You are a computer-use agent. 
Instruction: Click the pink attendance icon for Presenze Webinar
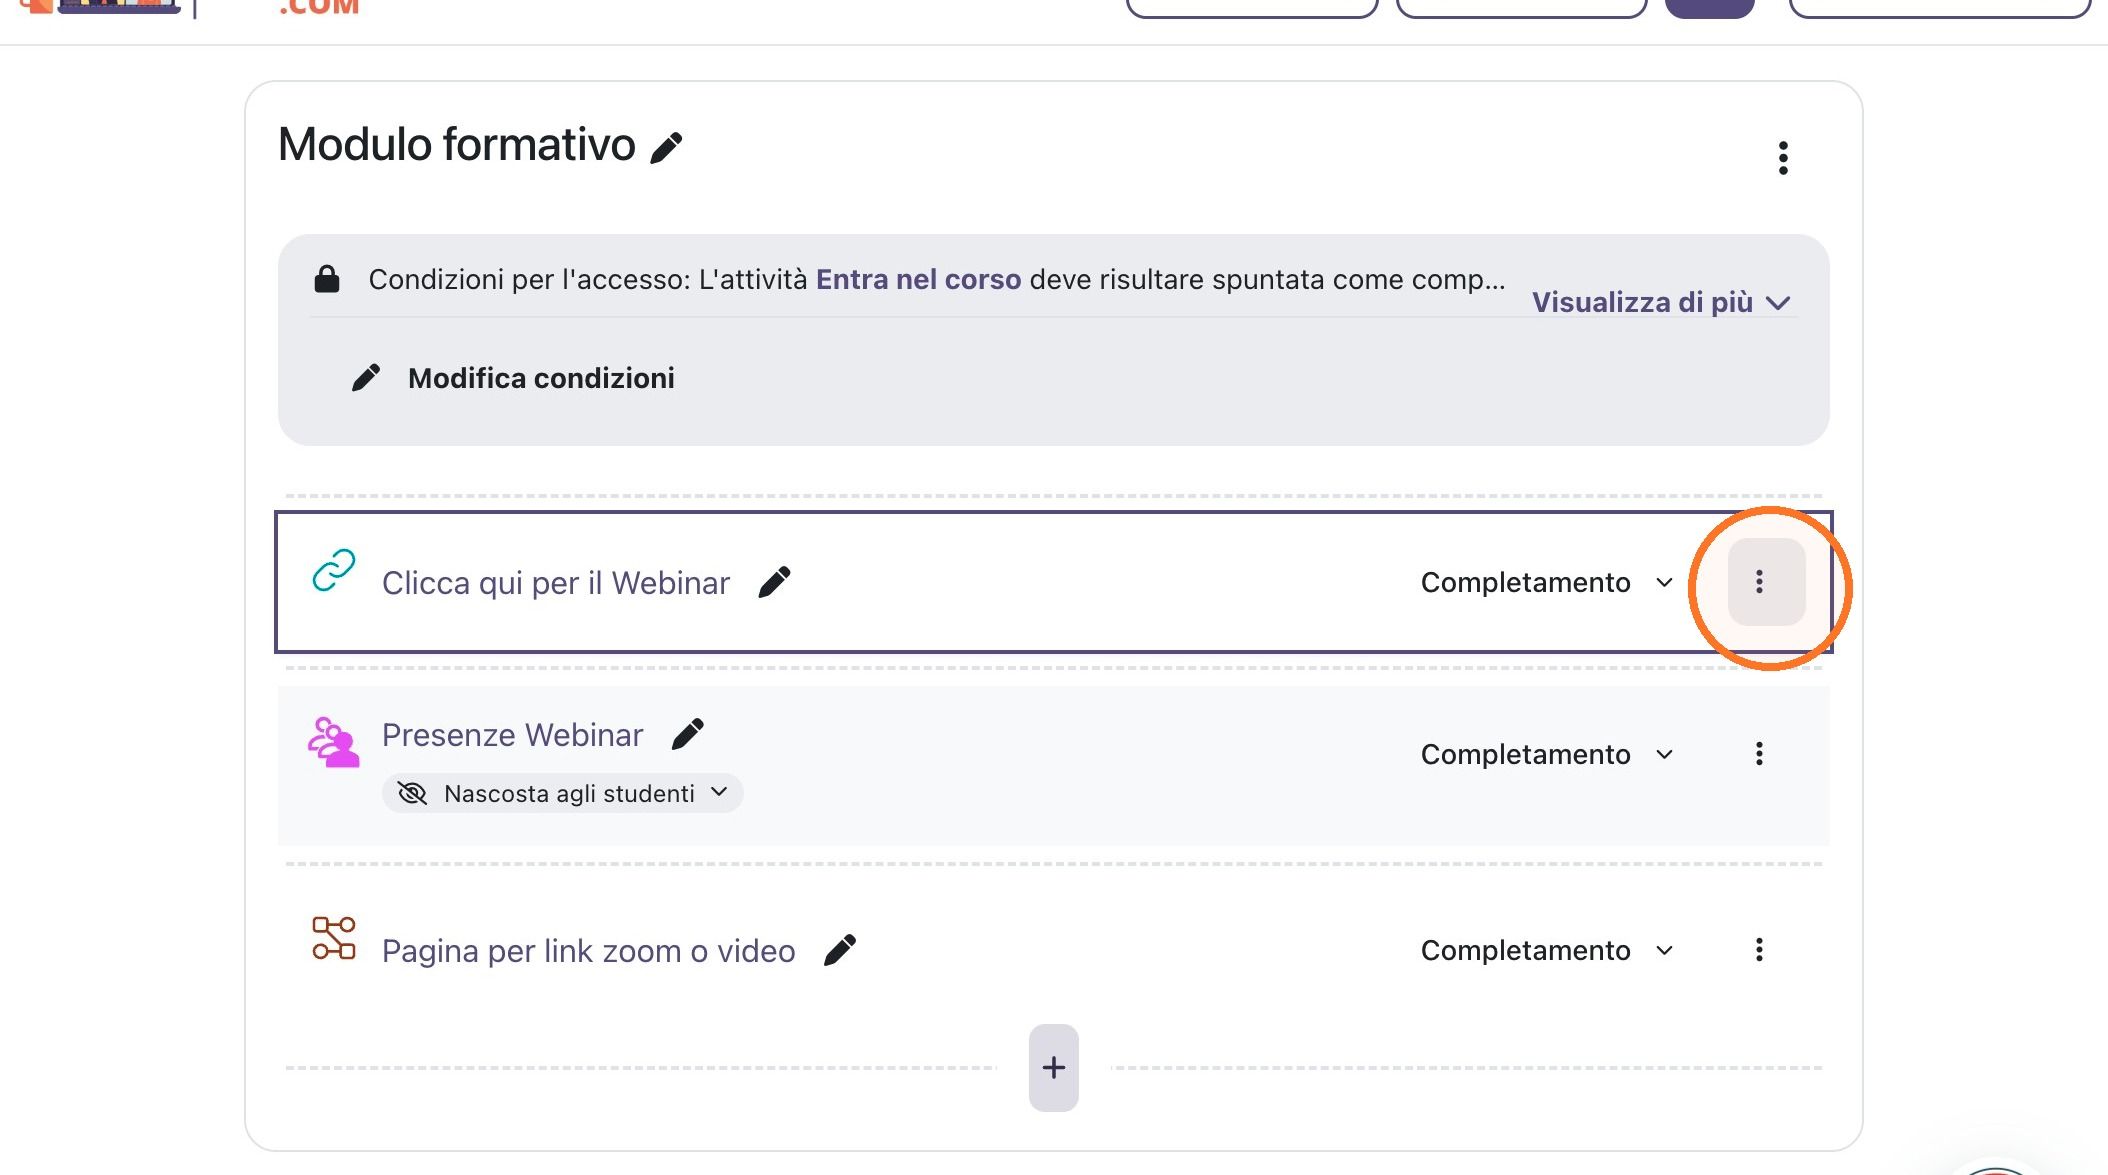point(333,742)
